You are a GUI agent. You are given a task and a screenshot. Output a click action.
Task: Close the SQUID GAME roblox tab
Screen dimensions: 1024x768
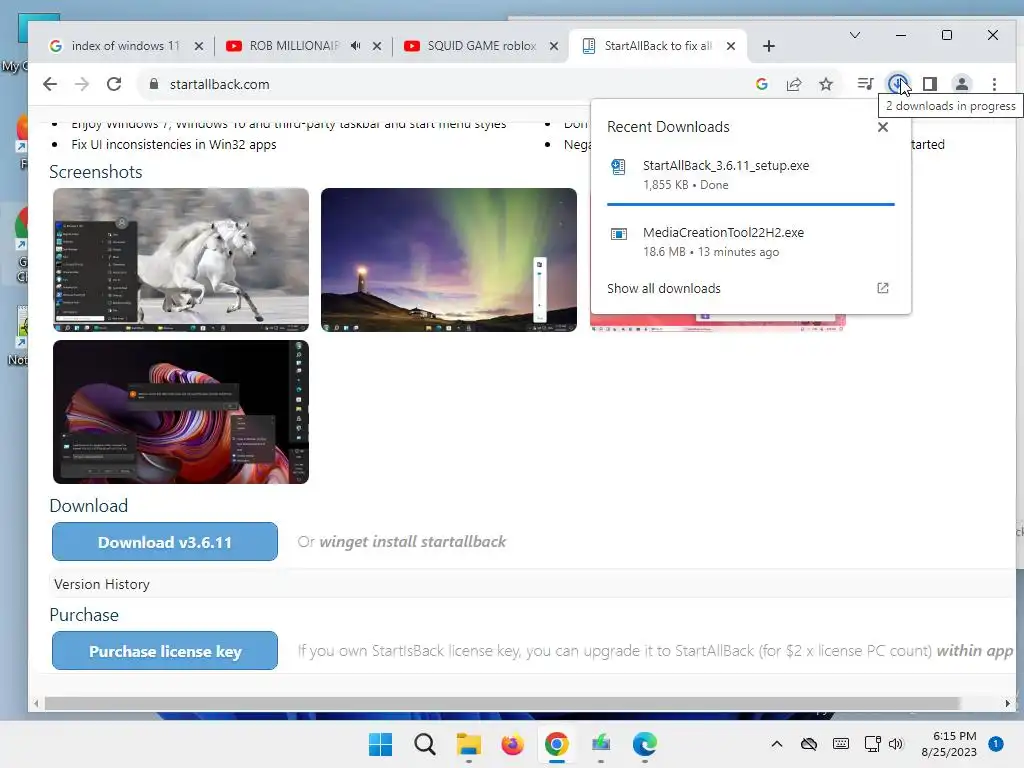[x=554, y=46]
